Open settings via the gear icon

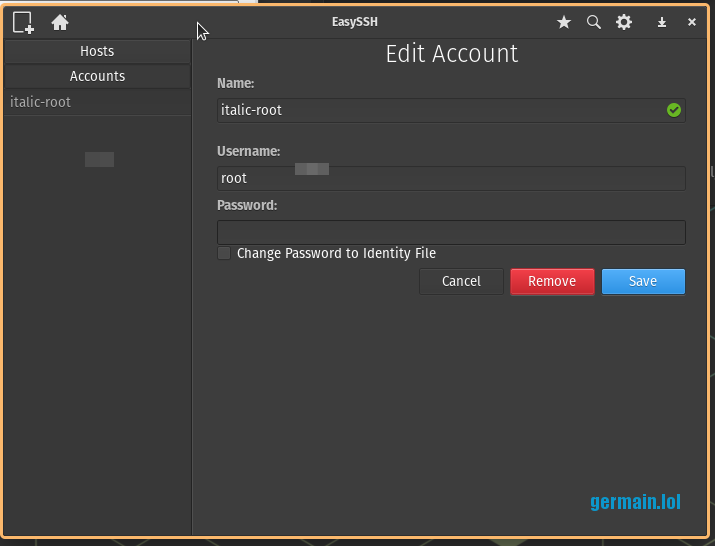624,22
